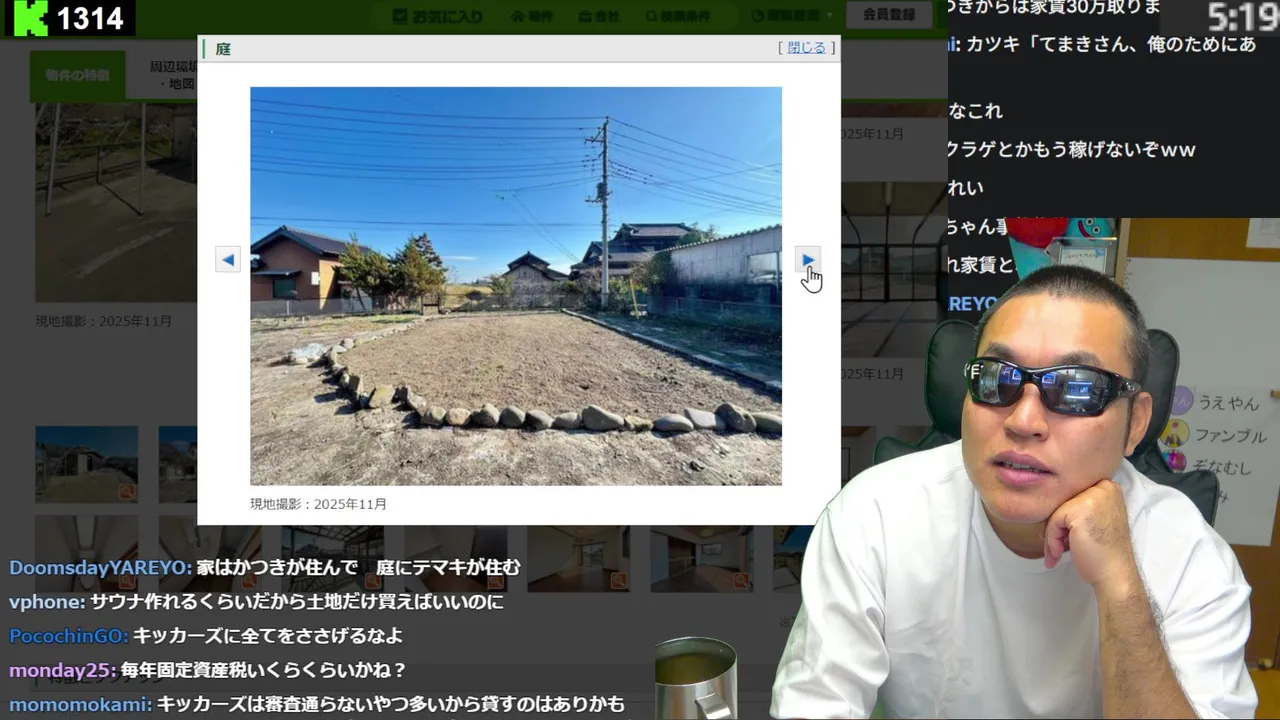
Task: Click the vphone username in the chat overlay
Action: click(47, 602)
